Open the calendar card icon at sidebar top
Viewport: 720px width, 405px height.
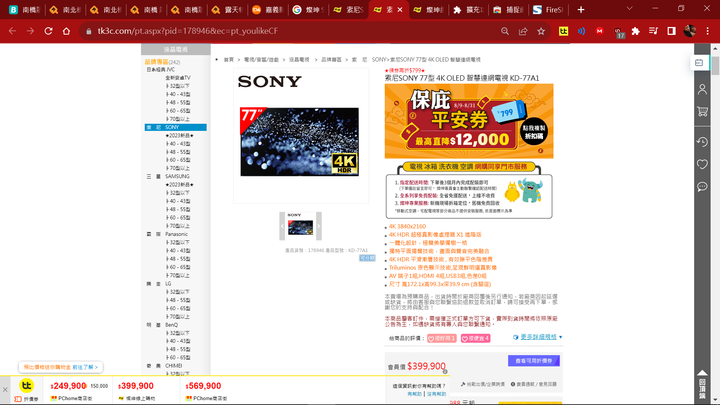(x=699, y=62)
